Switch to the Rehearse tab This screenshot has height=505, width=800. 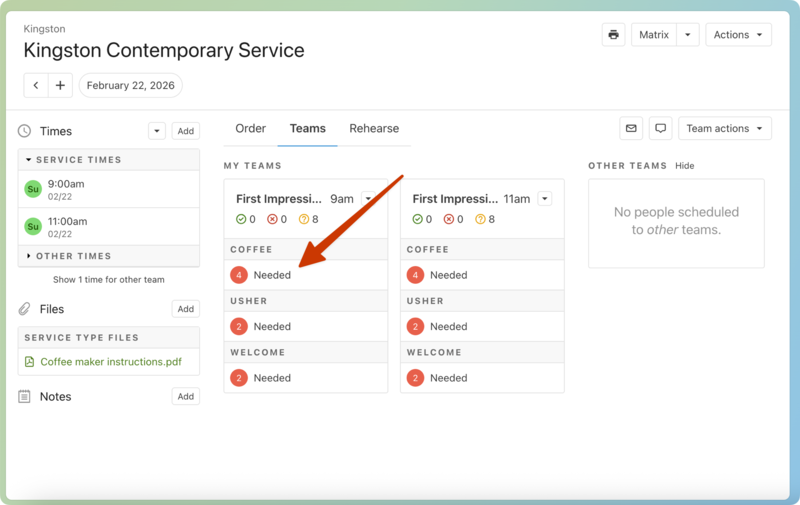pyautogui.click(x=374, y=129)
